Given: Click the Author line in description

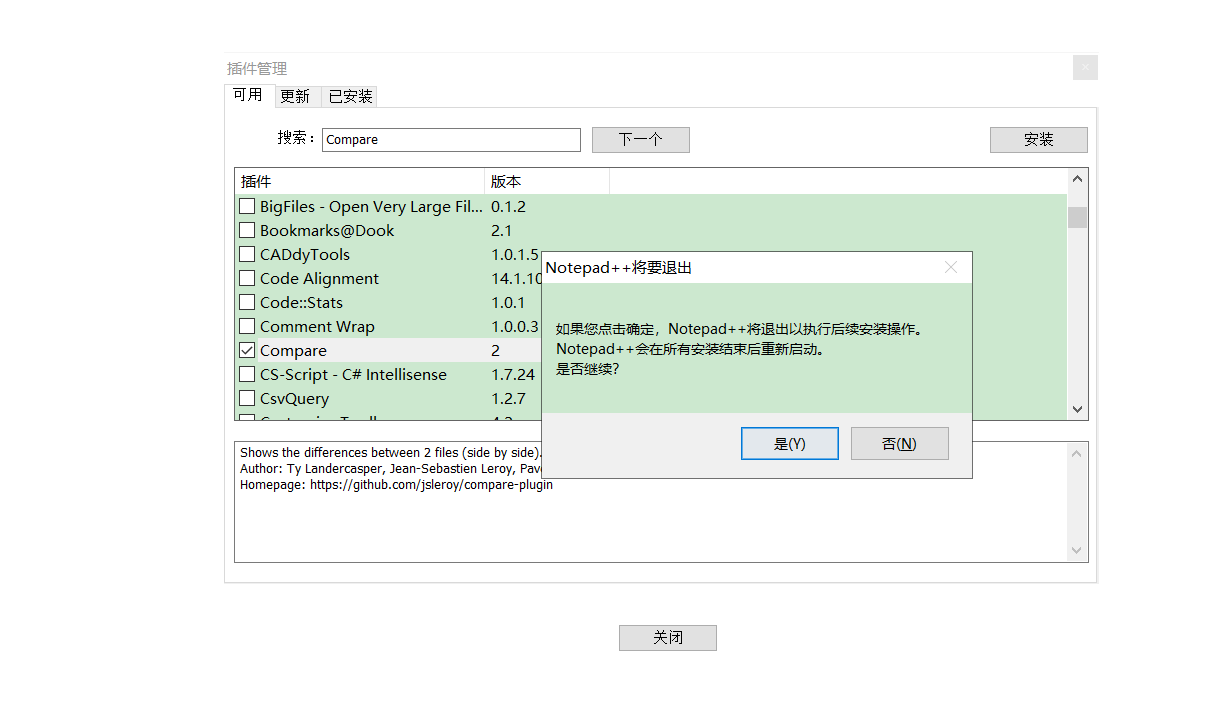Looking at the screenshot, I should 390,469.
